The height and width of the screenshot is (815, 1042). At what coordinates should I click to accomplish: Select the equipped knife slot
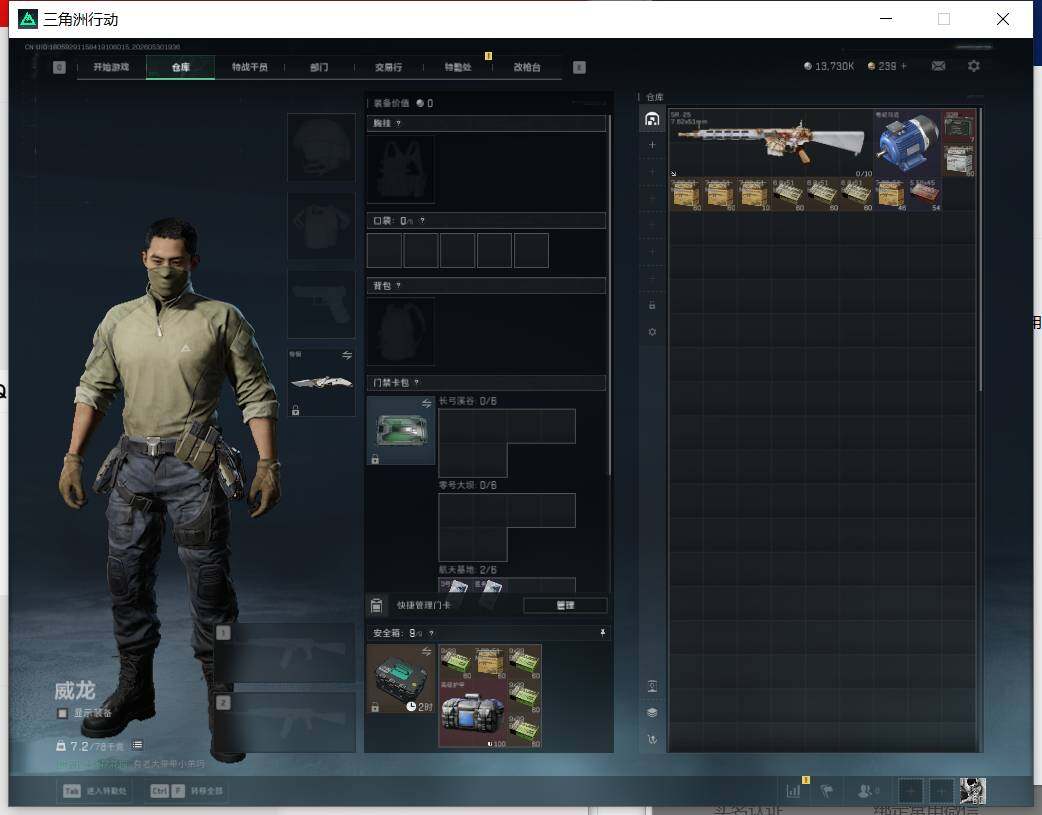pyautogui.click(x=321, y=382)
